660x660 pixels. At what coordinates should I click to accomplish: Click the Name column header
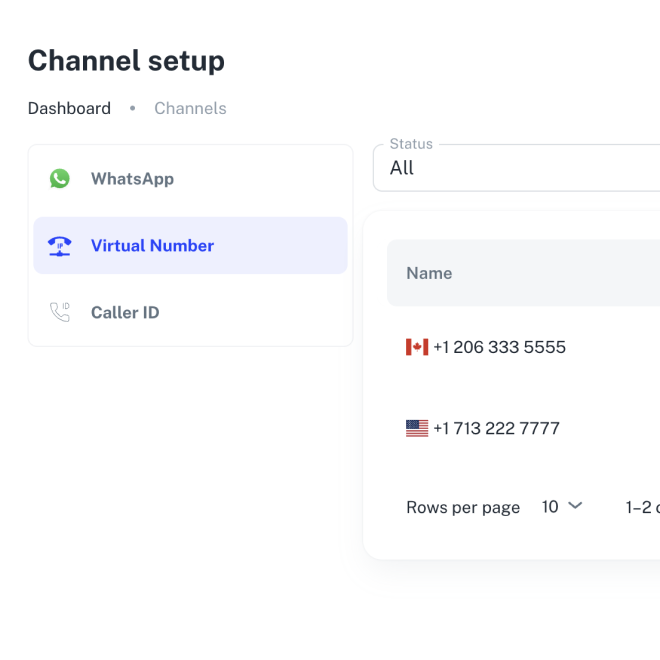point(429,273)
